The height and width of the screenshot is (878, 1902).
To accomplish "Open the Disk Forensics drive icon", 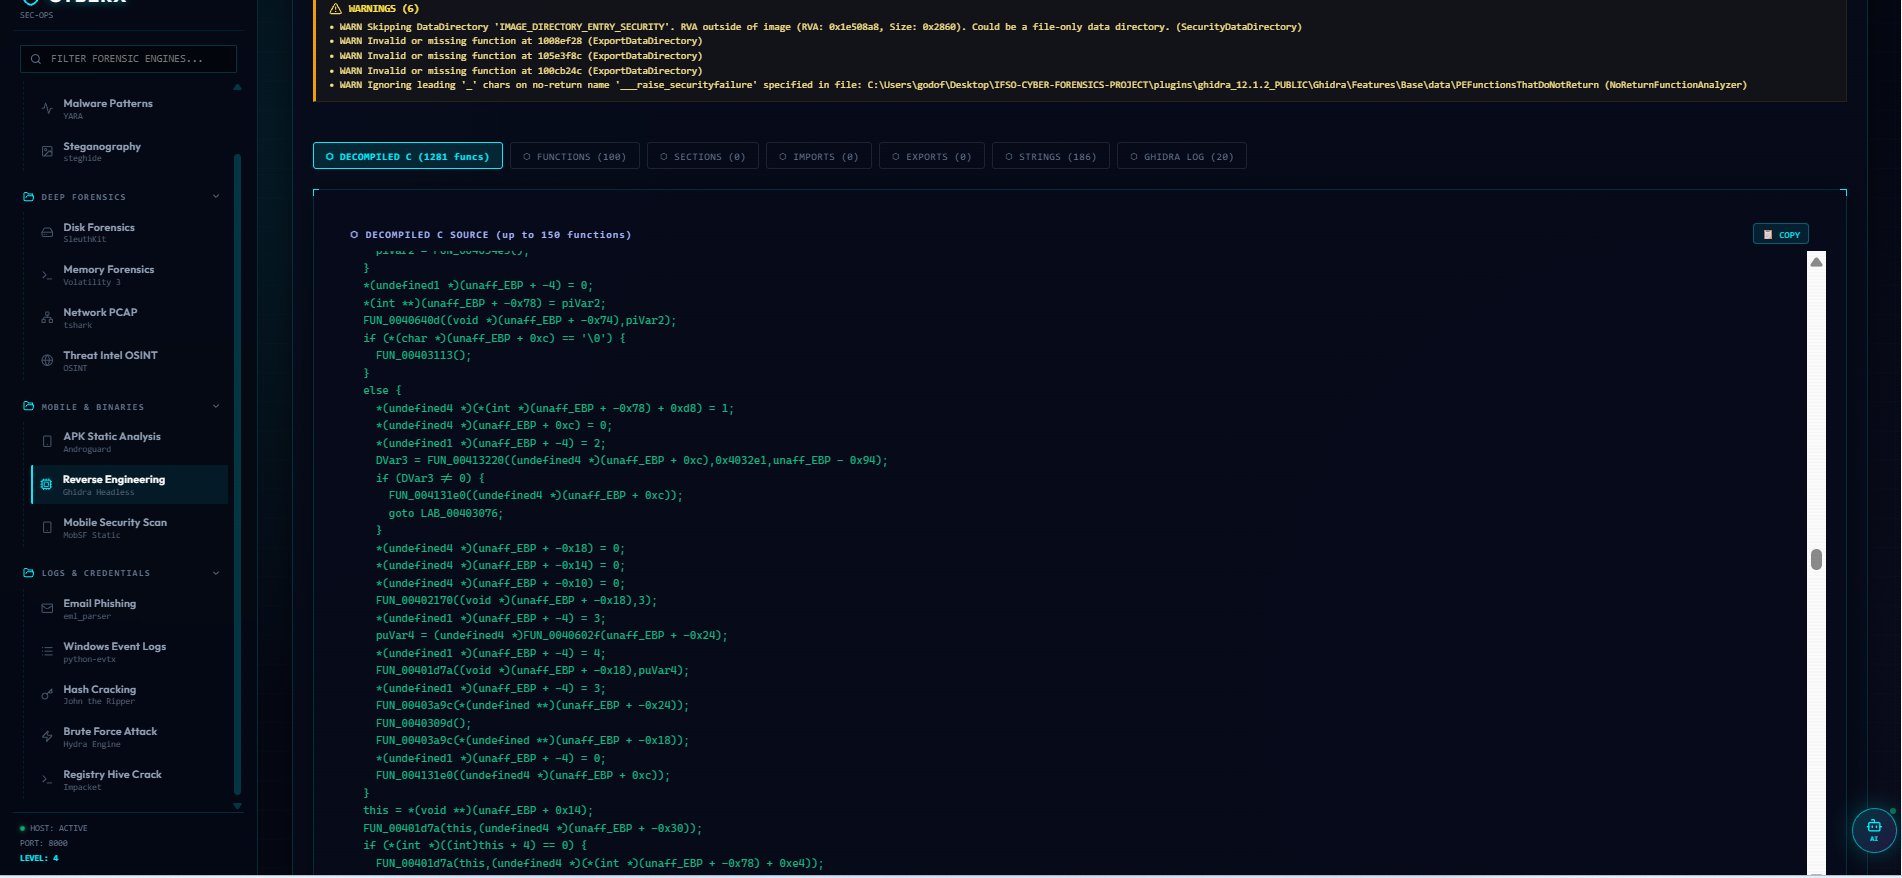I will [47, 233].
